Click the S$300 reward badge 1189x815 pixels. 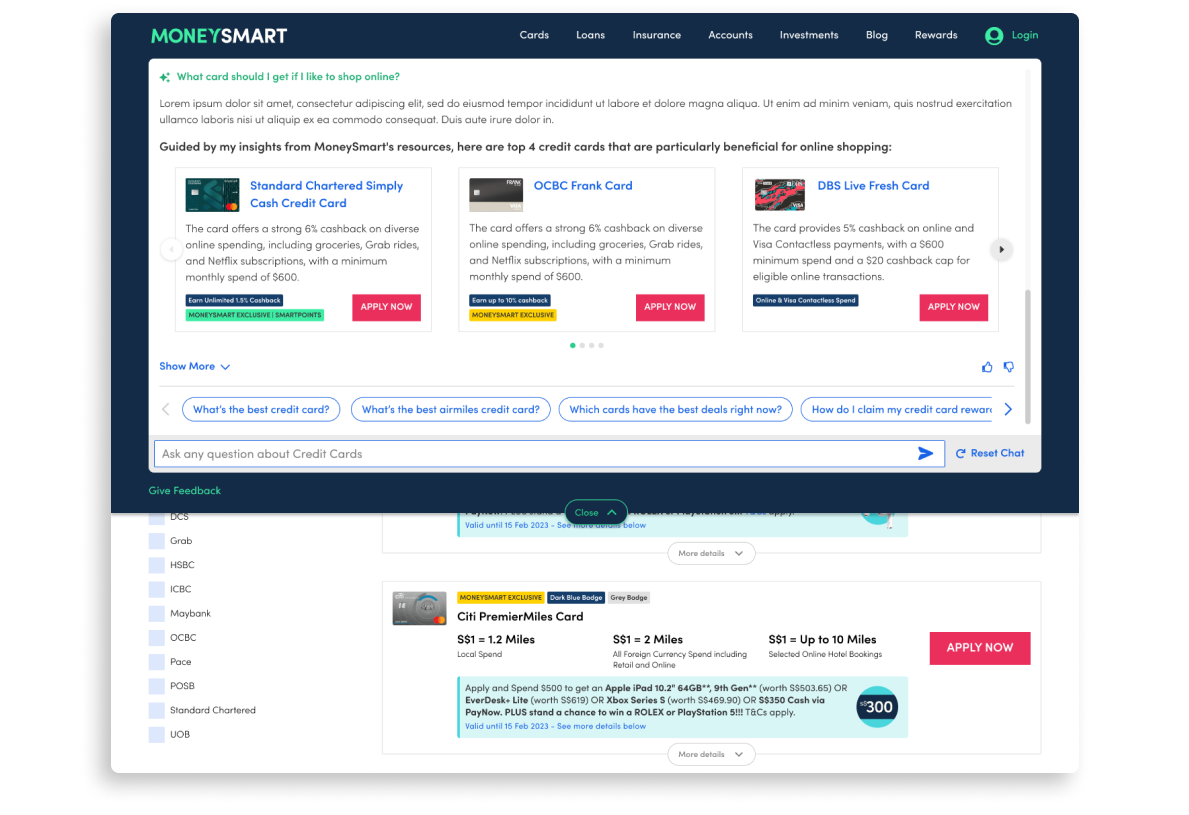click(x=877, y=707)
